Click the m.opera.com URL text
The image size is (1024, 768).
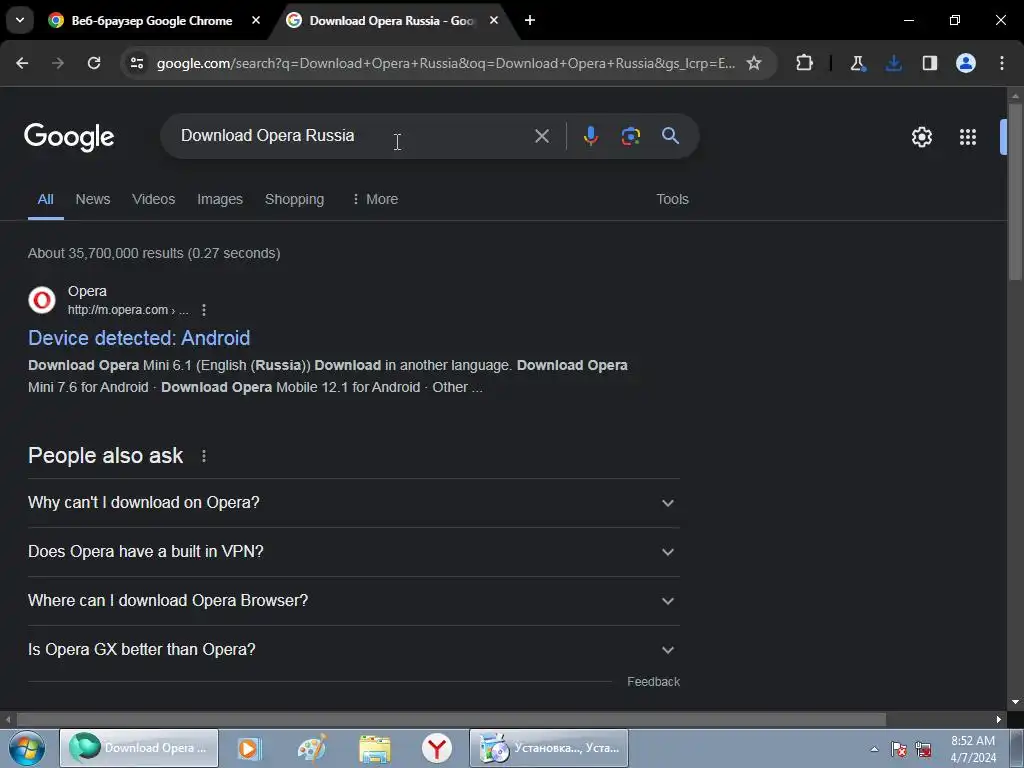coord(128,310)
